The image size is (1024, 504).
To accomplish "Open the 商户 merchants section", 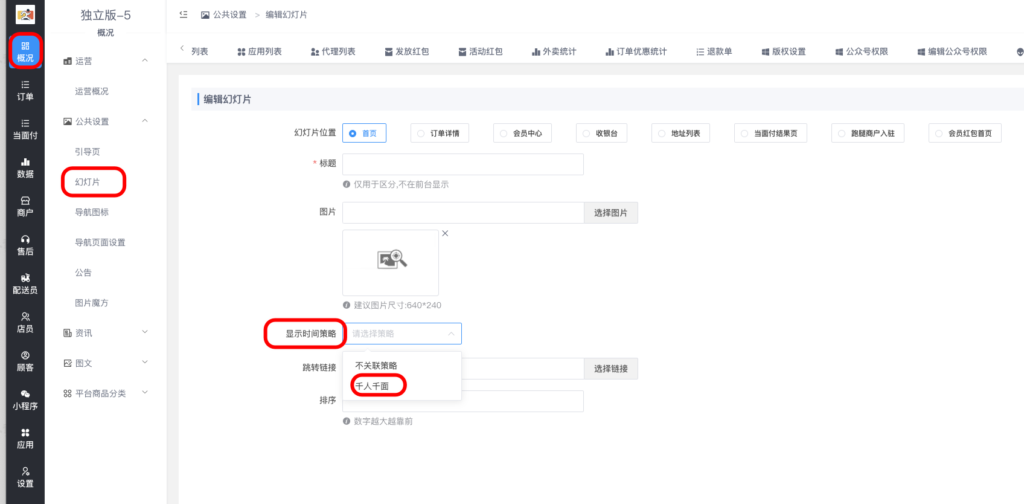I will [x=25, y=206].
